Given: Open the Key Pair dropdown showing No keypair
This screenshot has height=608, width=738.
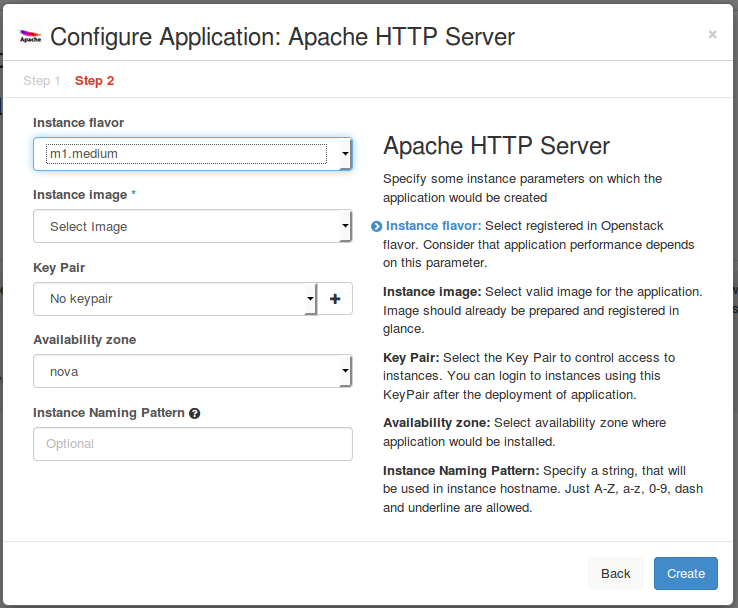Looking at the screenshot, I should pyautogui.click(x=175, y=298).
